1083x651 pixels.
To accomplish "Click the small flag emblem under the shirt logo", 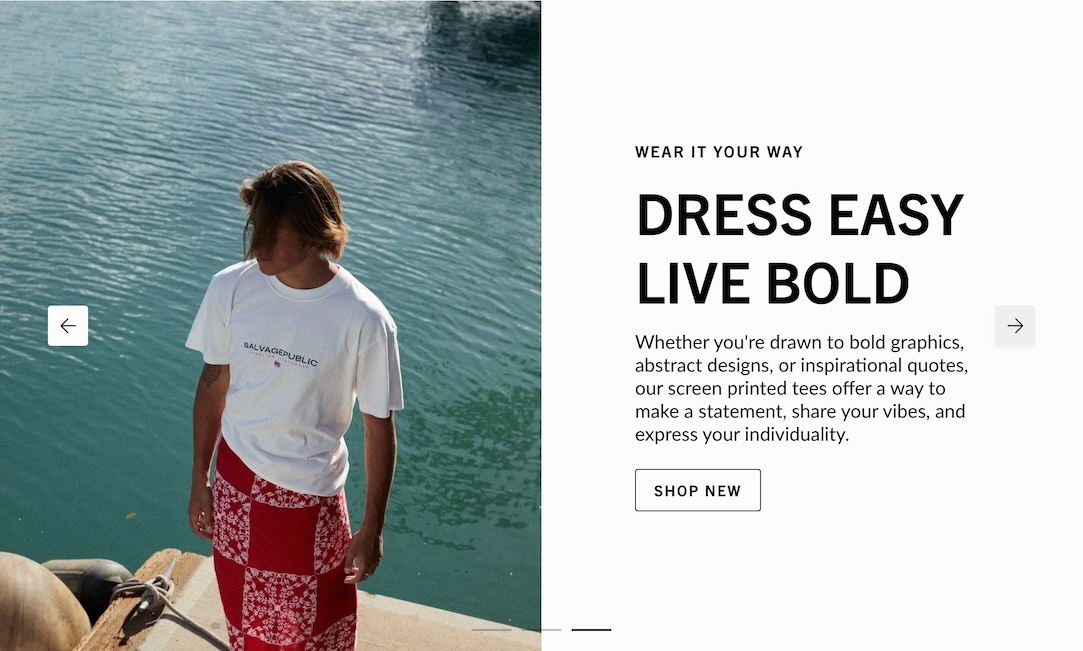I will coord(277,363).
